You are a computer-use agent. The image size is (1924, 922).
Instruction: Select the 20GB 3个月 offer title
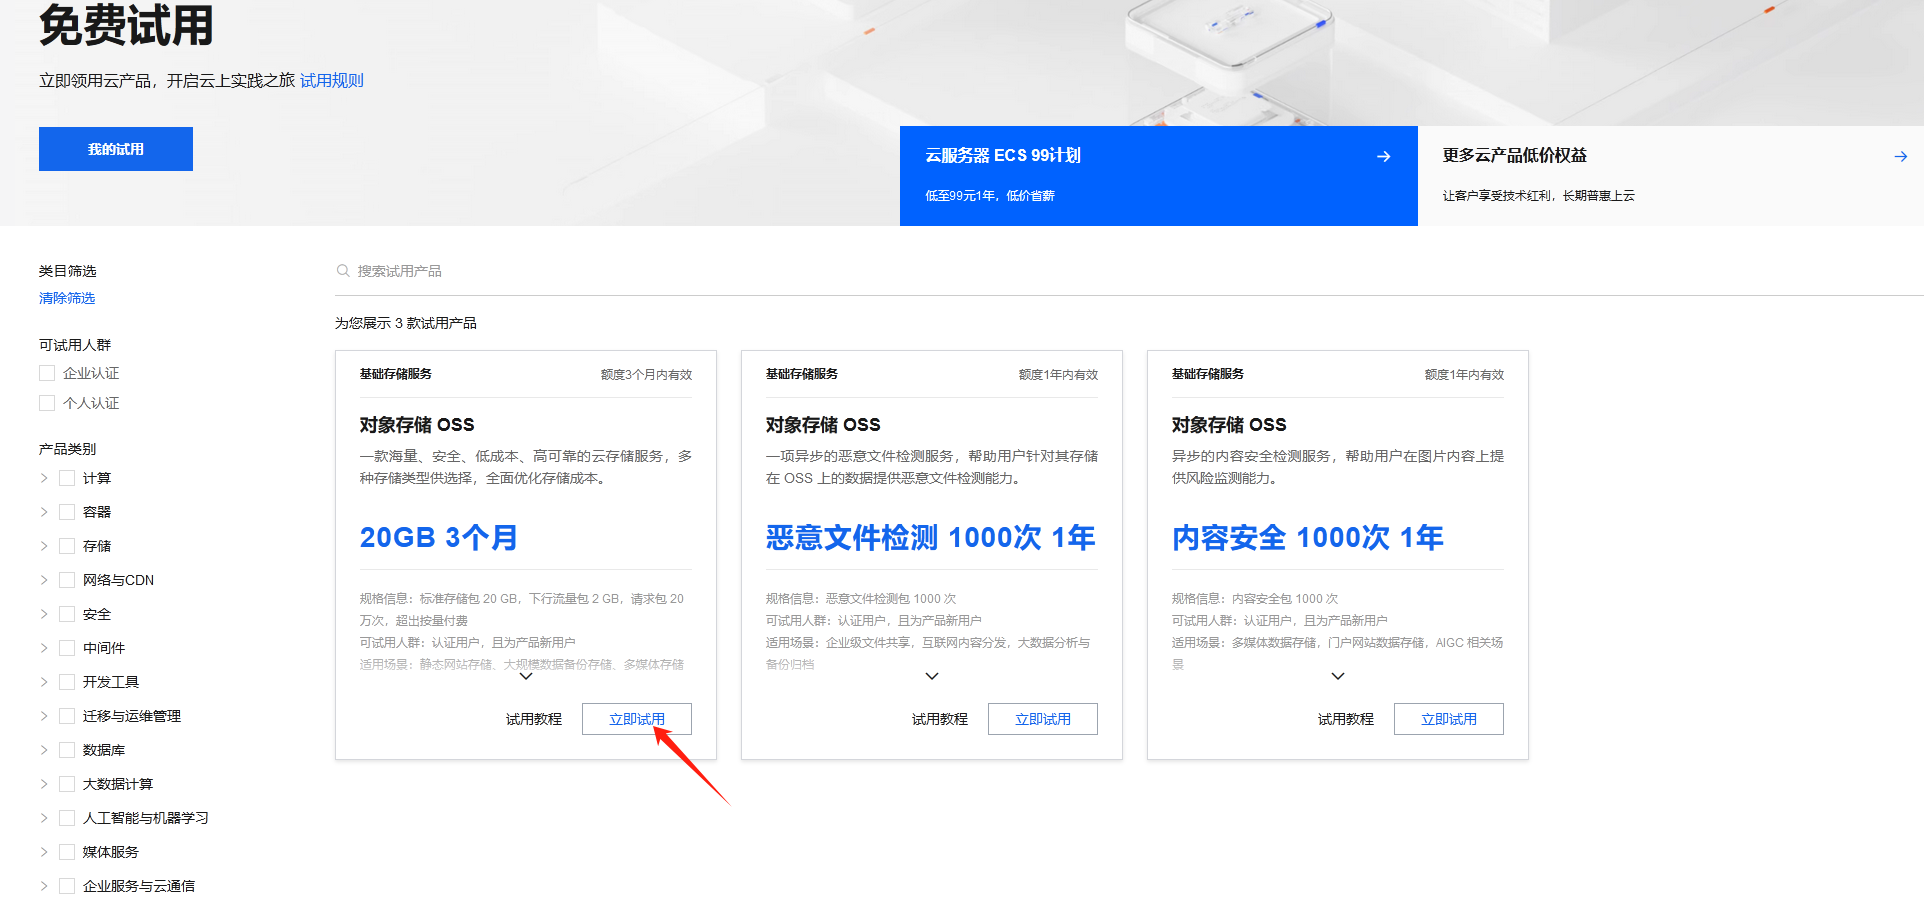(x=439, y=538)
